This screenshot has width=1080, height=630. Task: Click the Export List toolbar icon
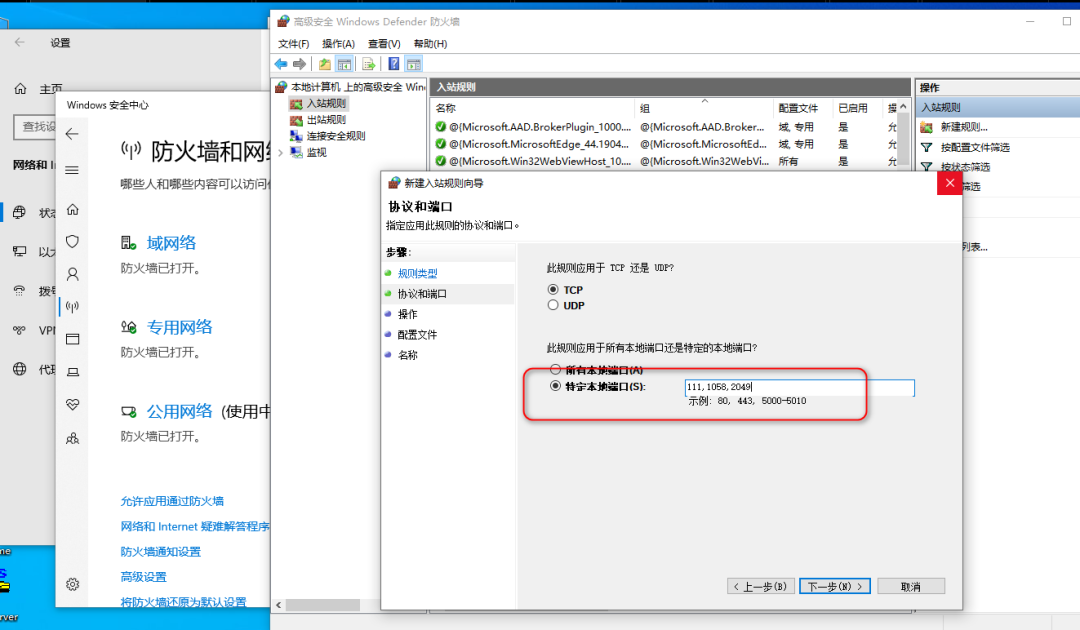click(x=368, y=64)
